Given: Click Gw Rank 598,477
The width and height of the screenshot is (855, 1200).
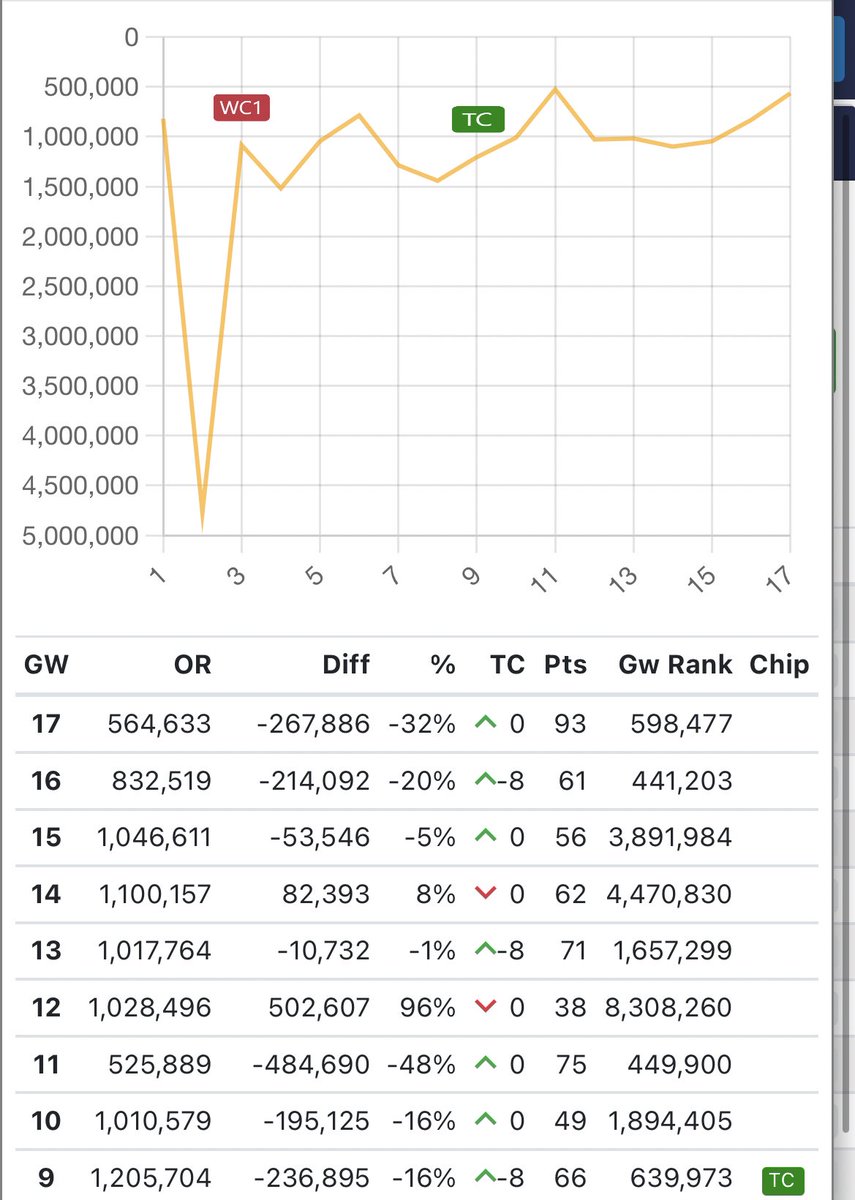Looking at the screenshot, I should click(681, 723).
